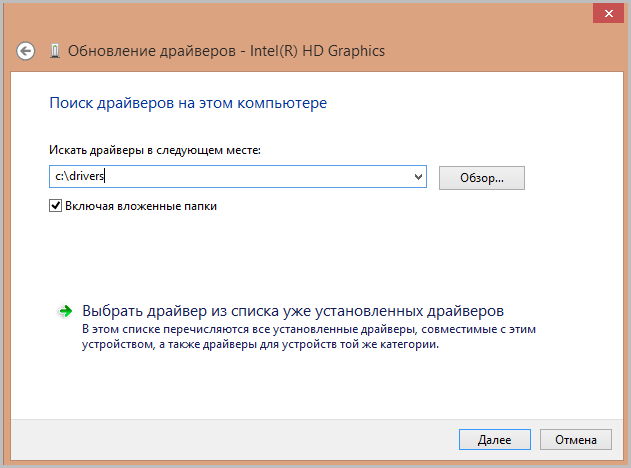Image resolution: width=631 pixels, height=468 pixels.
Task: Click the Обновление драйверов - Intel(R) HD Graphics title
Action: [x=226, y=51]
